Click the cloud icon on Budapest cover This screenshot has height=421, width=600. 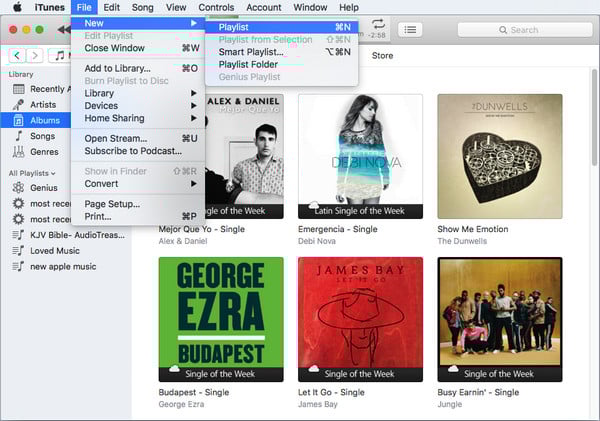(174, 369)
